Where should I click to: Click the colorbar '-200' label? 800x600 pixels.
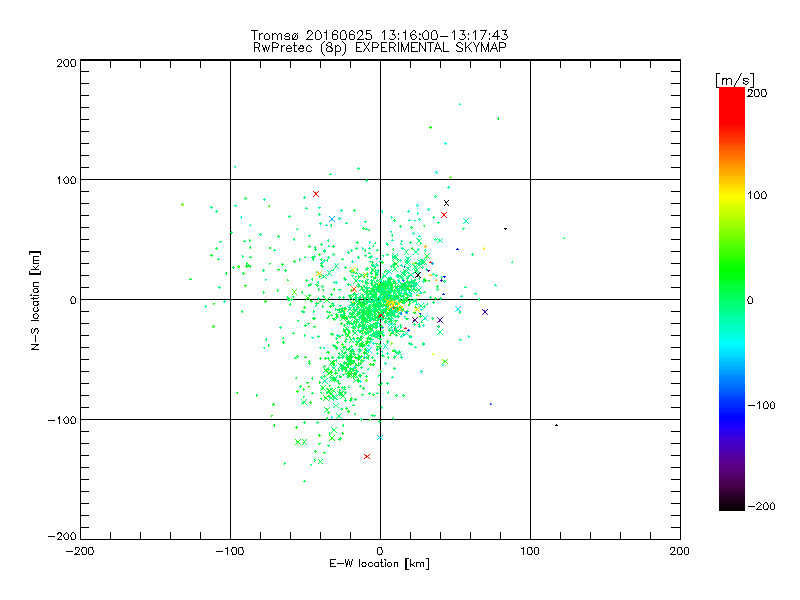click(x=761, y=506)
